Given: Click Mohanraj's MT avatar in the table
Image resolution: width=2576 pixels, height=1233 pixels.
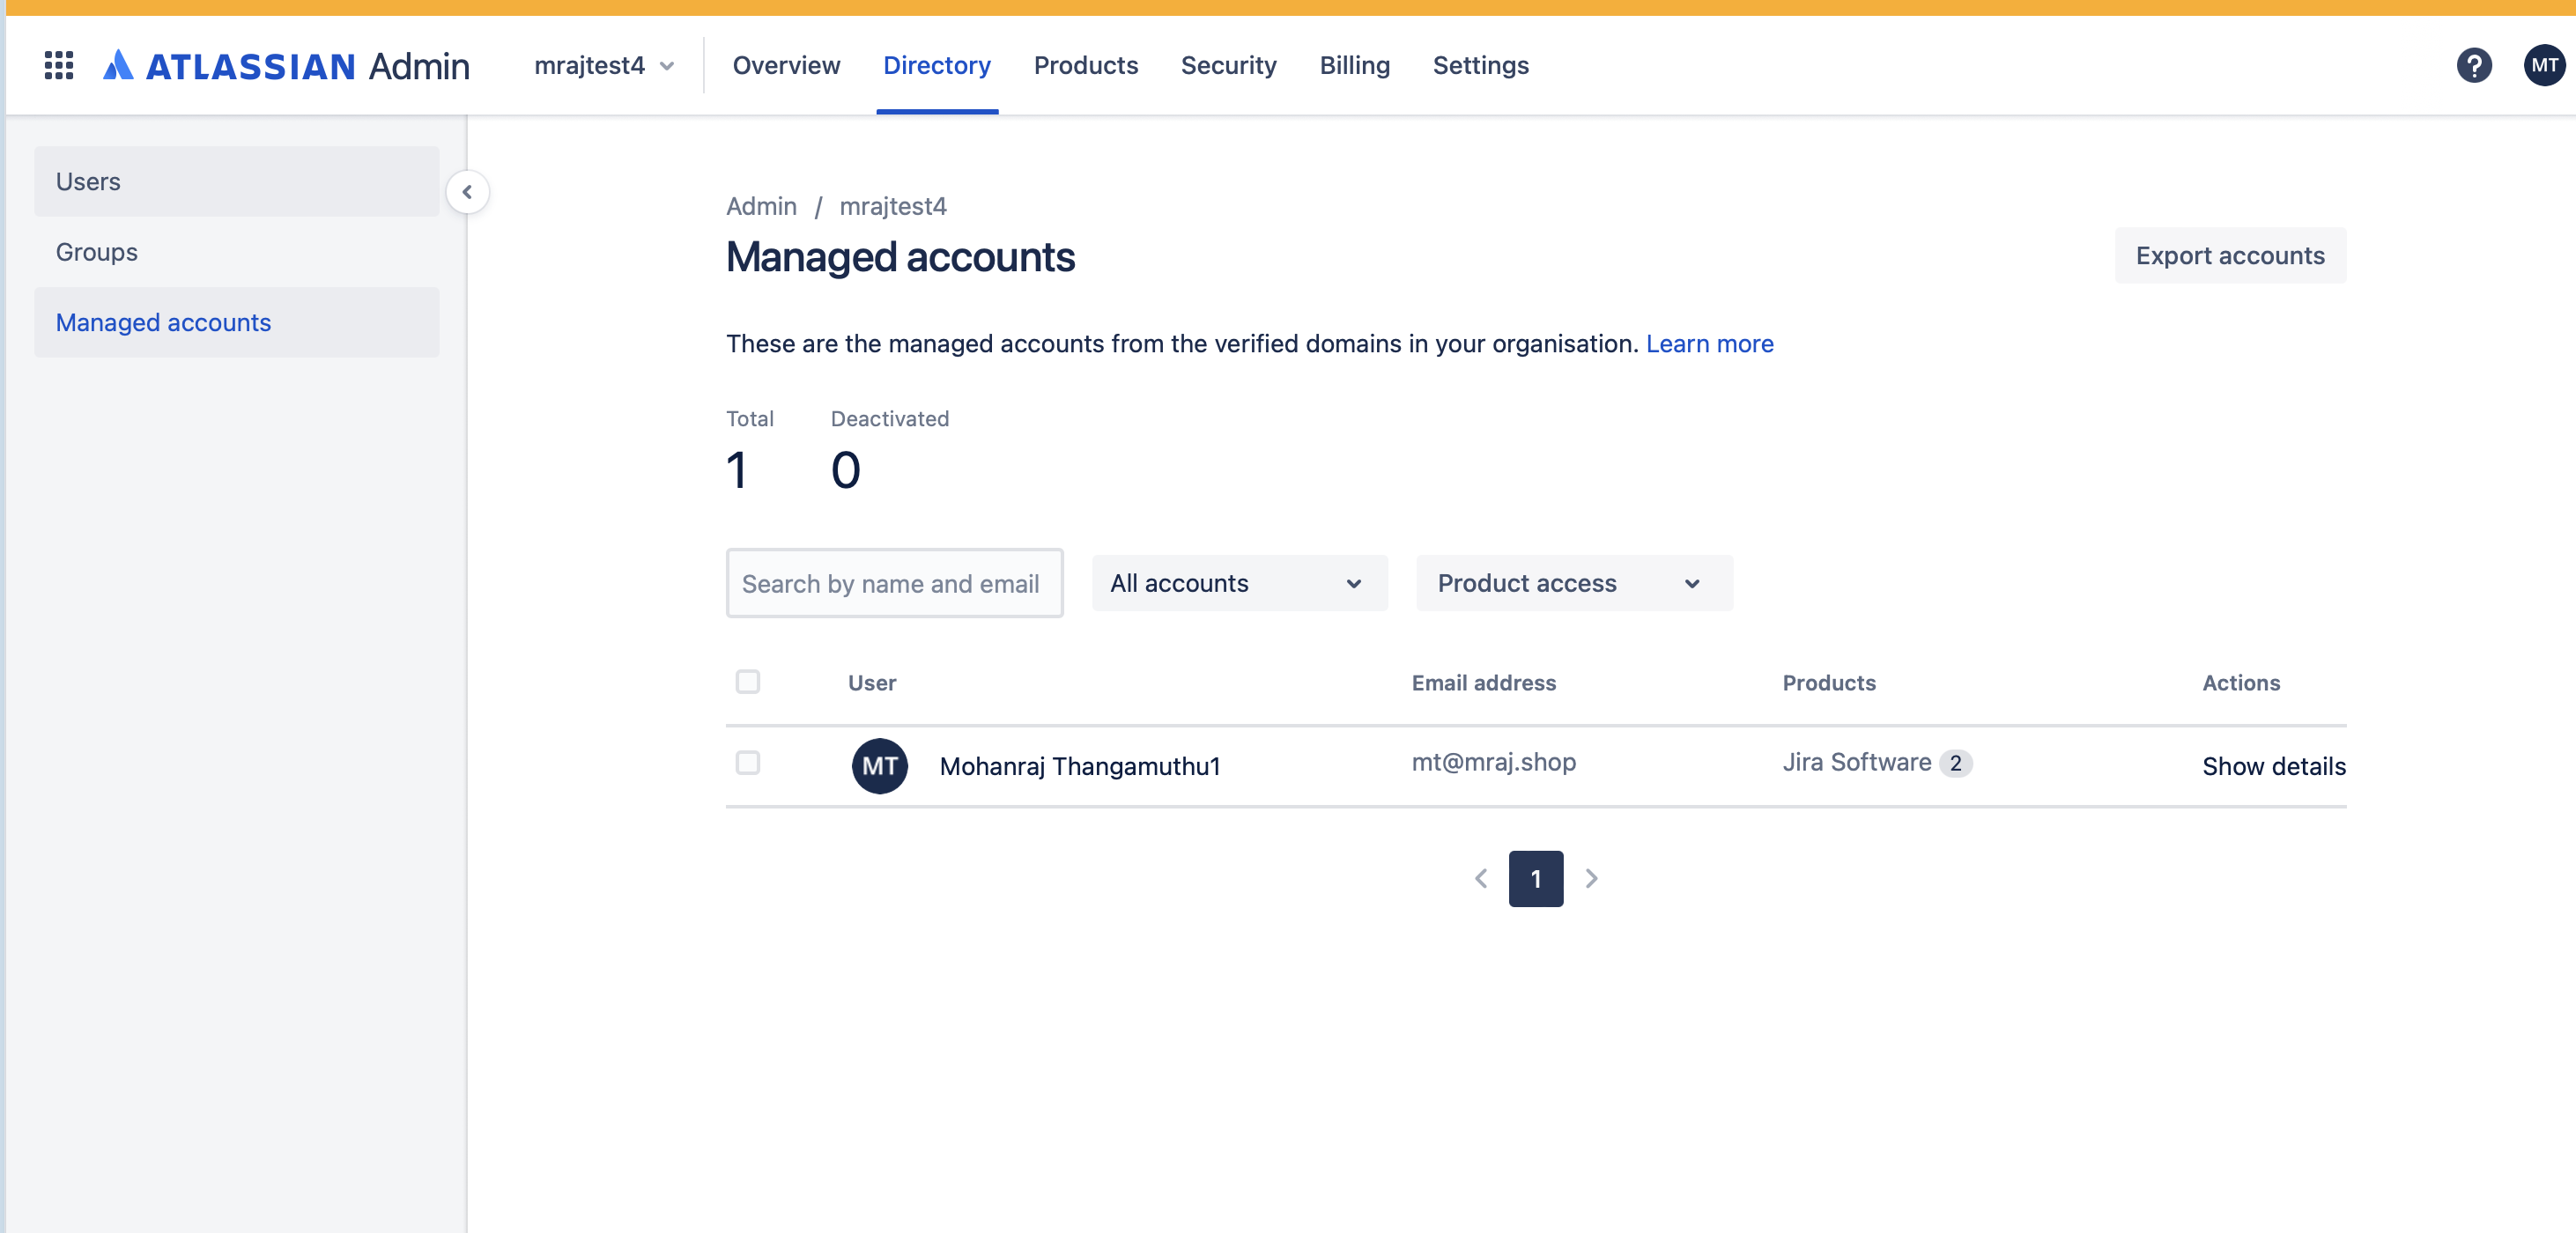Looking at the screenshot, I should tap(879, 765).
